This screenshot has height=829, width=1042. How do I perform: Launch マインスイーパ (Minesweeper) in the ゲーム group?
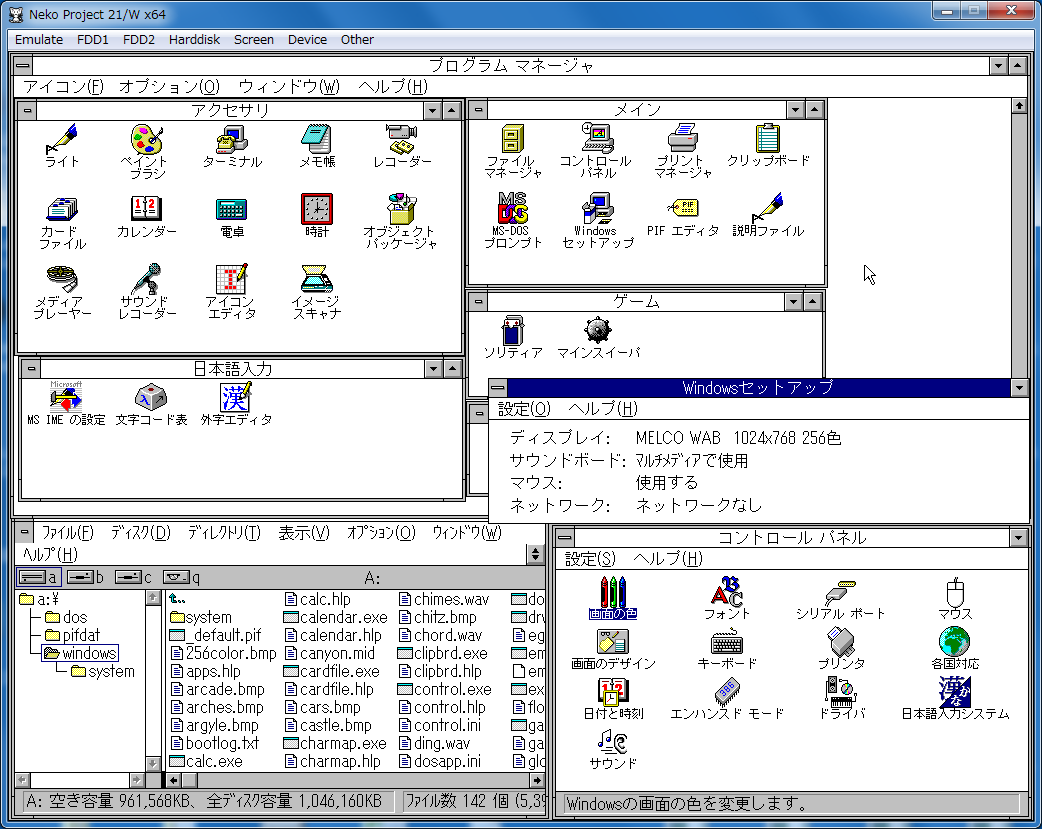click(x=597, y=330)
